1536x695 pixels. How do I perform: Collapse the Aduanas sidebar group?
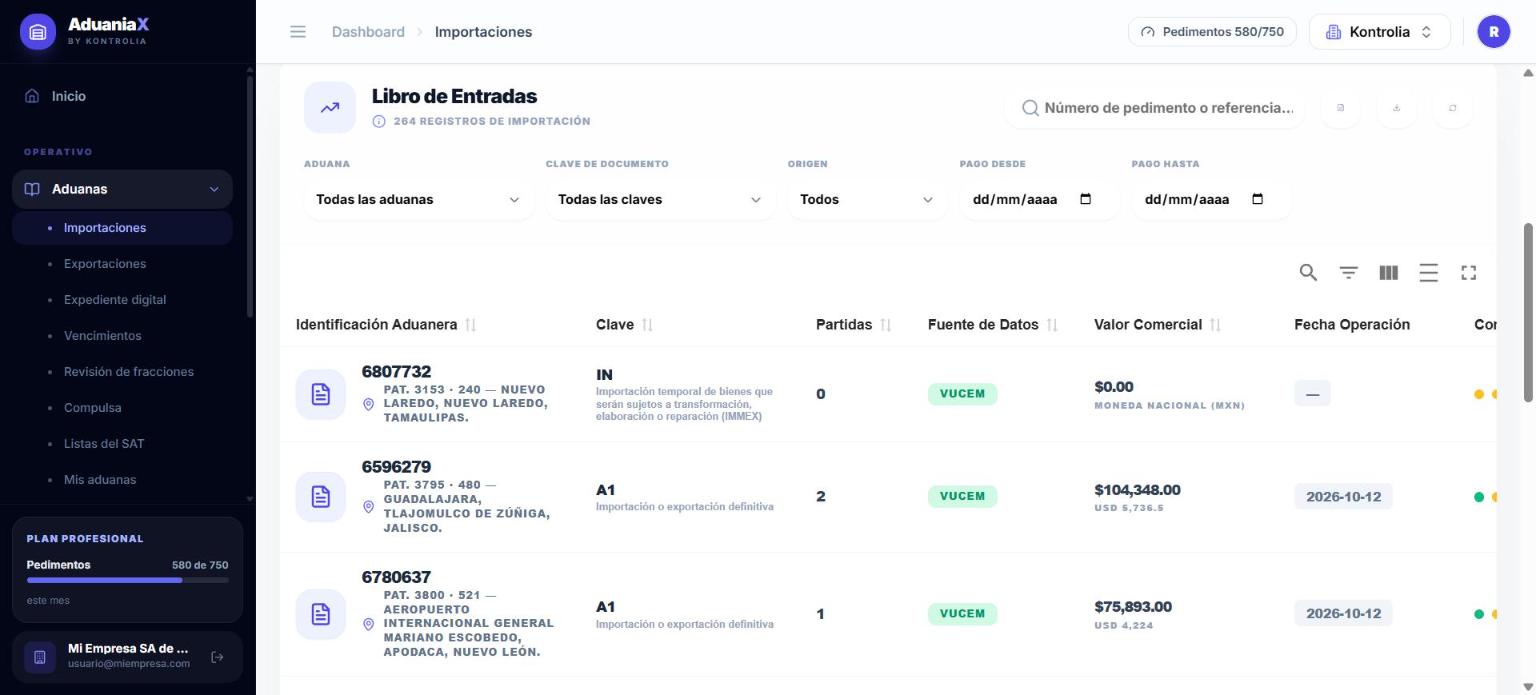[122, 189]
